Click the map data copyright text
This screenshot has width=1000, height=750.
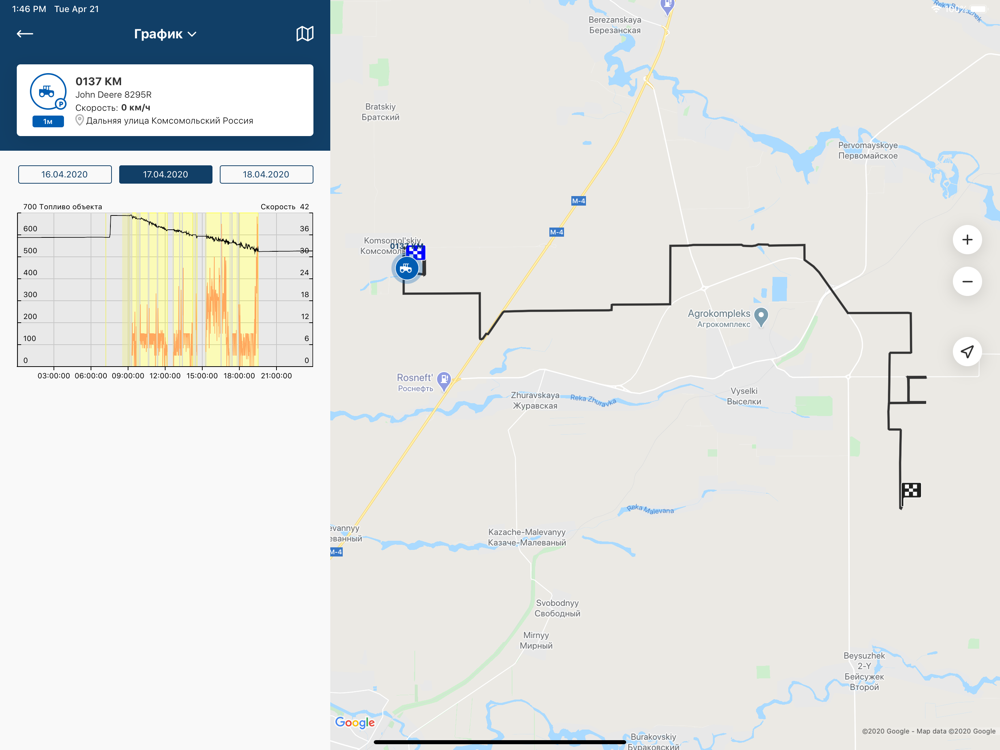[x=929, y=732]
